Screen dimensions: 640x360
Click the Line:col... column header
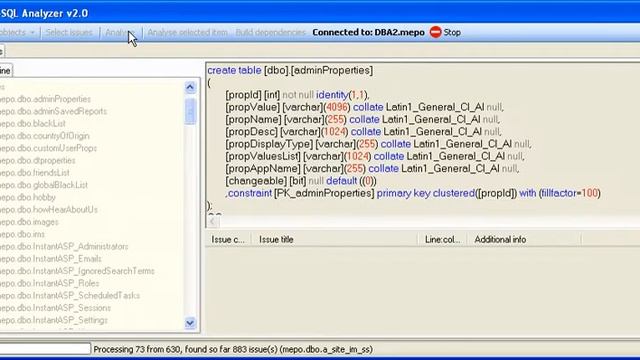[442, 240]
